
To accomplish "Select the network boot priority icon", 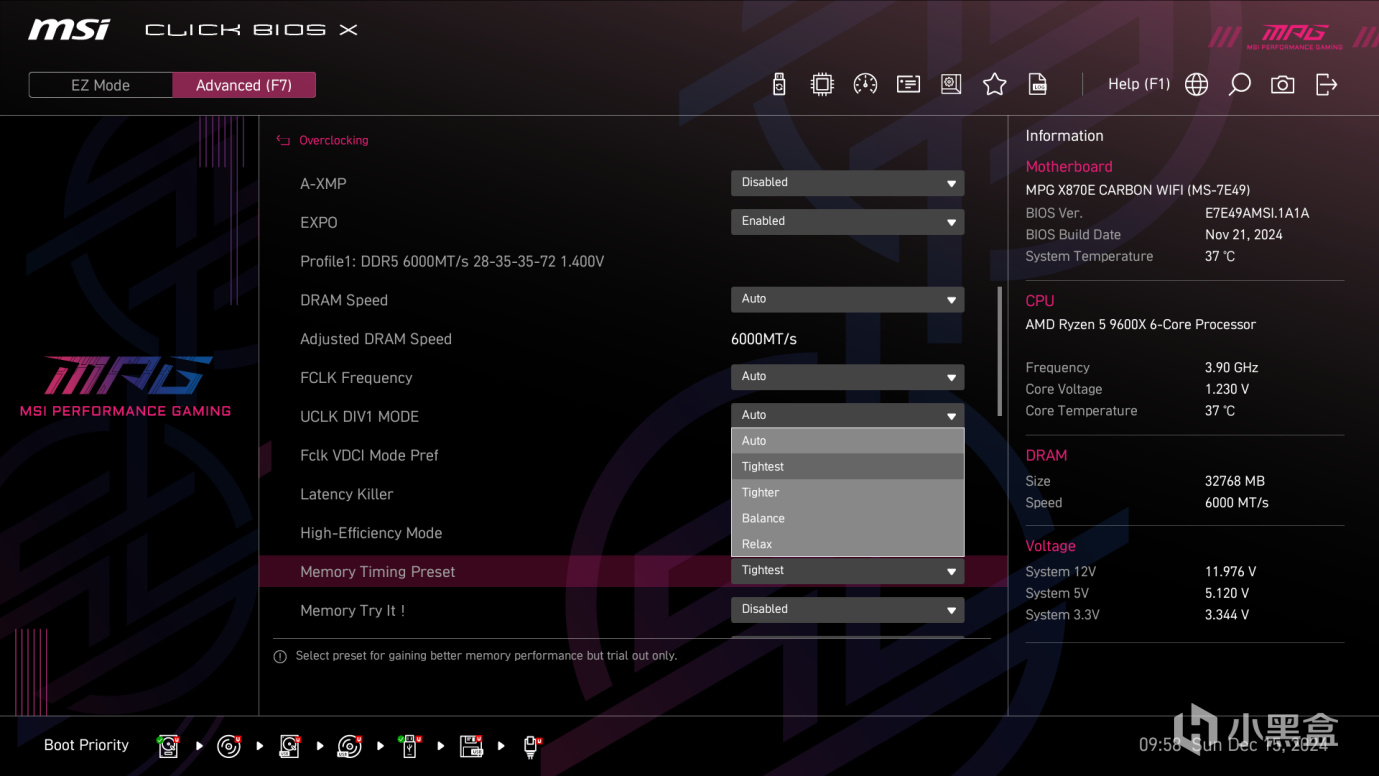I will 531,746.
